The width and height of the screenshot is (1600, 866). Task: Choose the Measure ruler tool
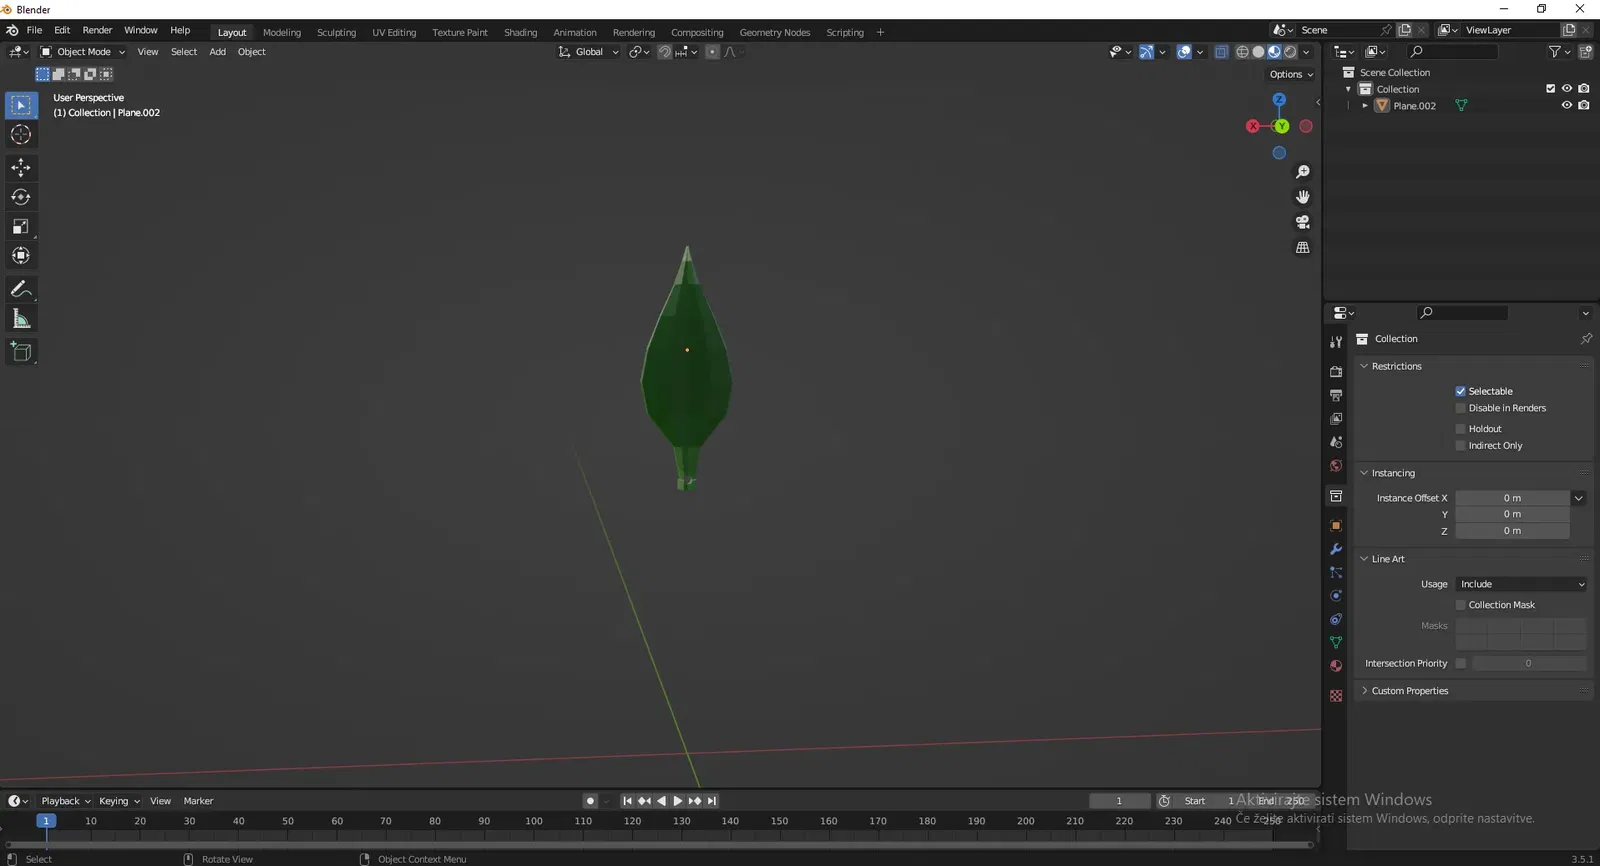click(x=21, y=319)
